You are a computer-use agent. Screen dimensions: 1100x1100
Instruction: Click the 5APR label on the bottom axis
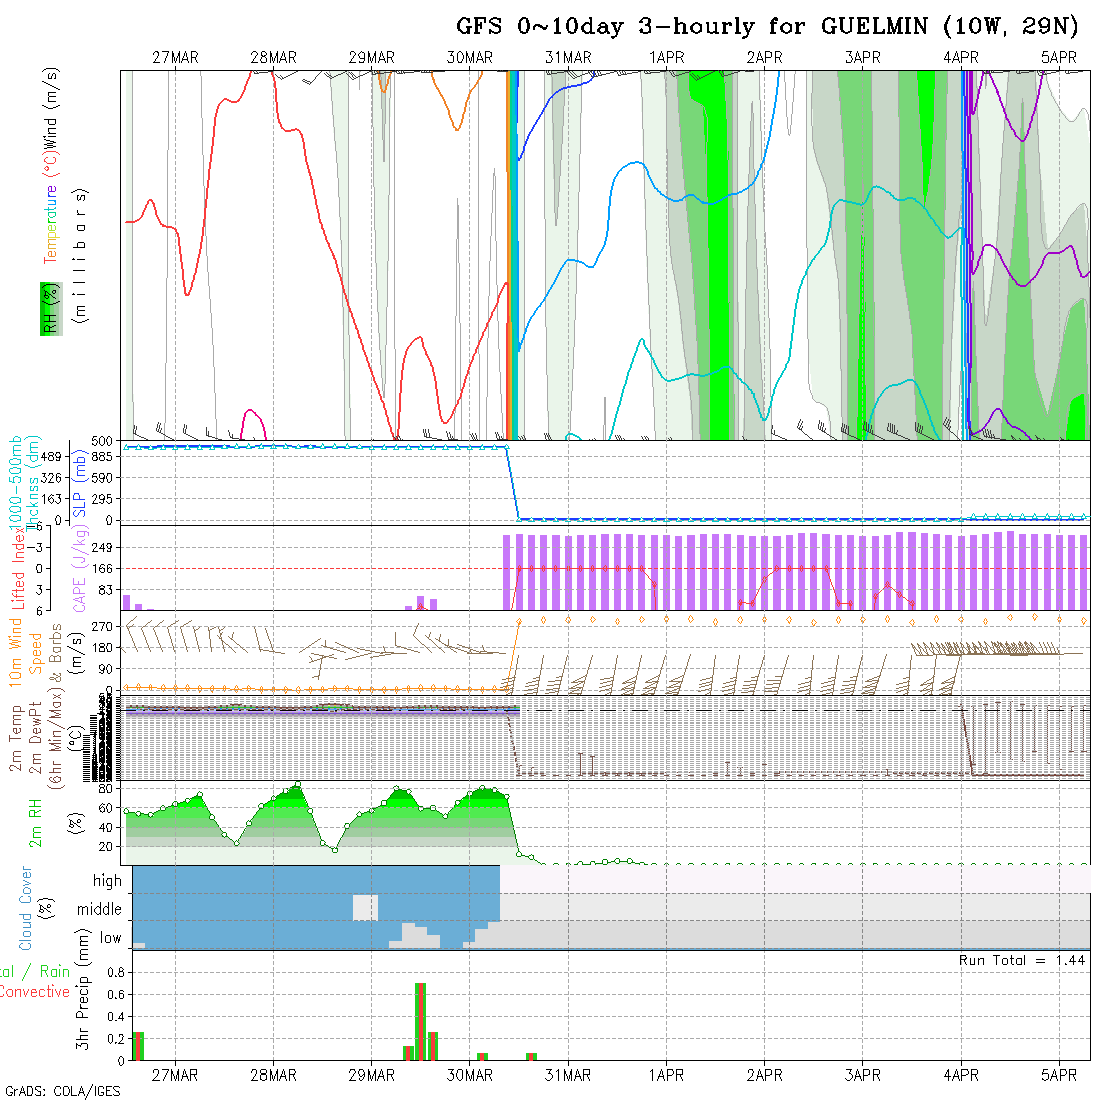[1059, 1075]
